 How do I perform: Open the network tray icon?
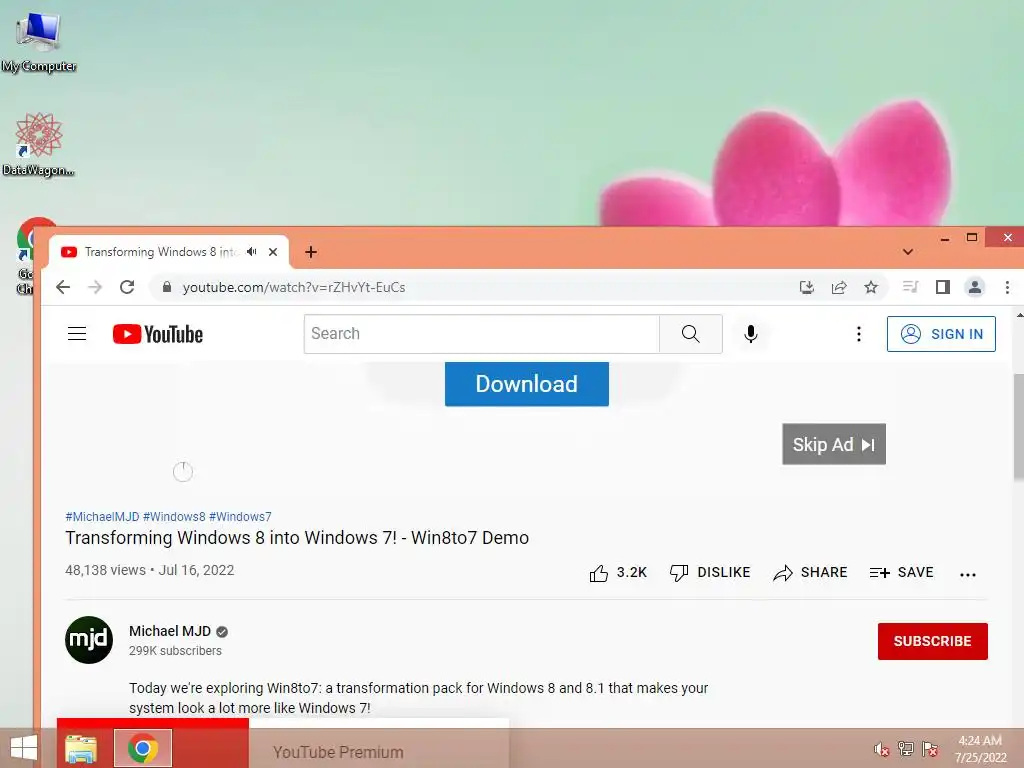pyautogui.click(x=906, y=748)
